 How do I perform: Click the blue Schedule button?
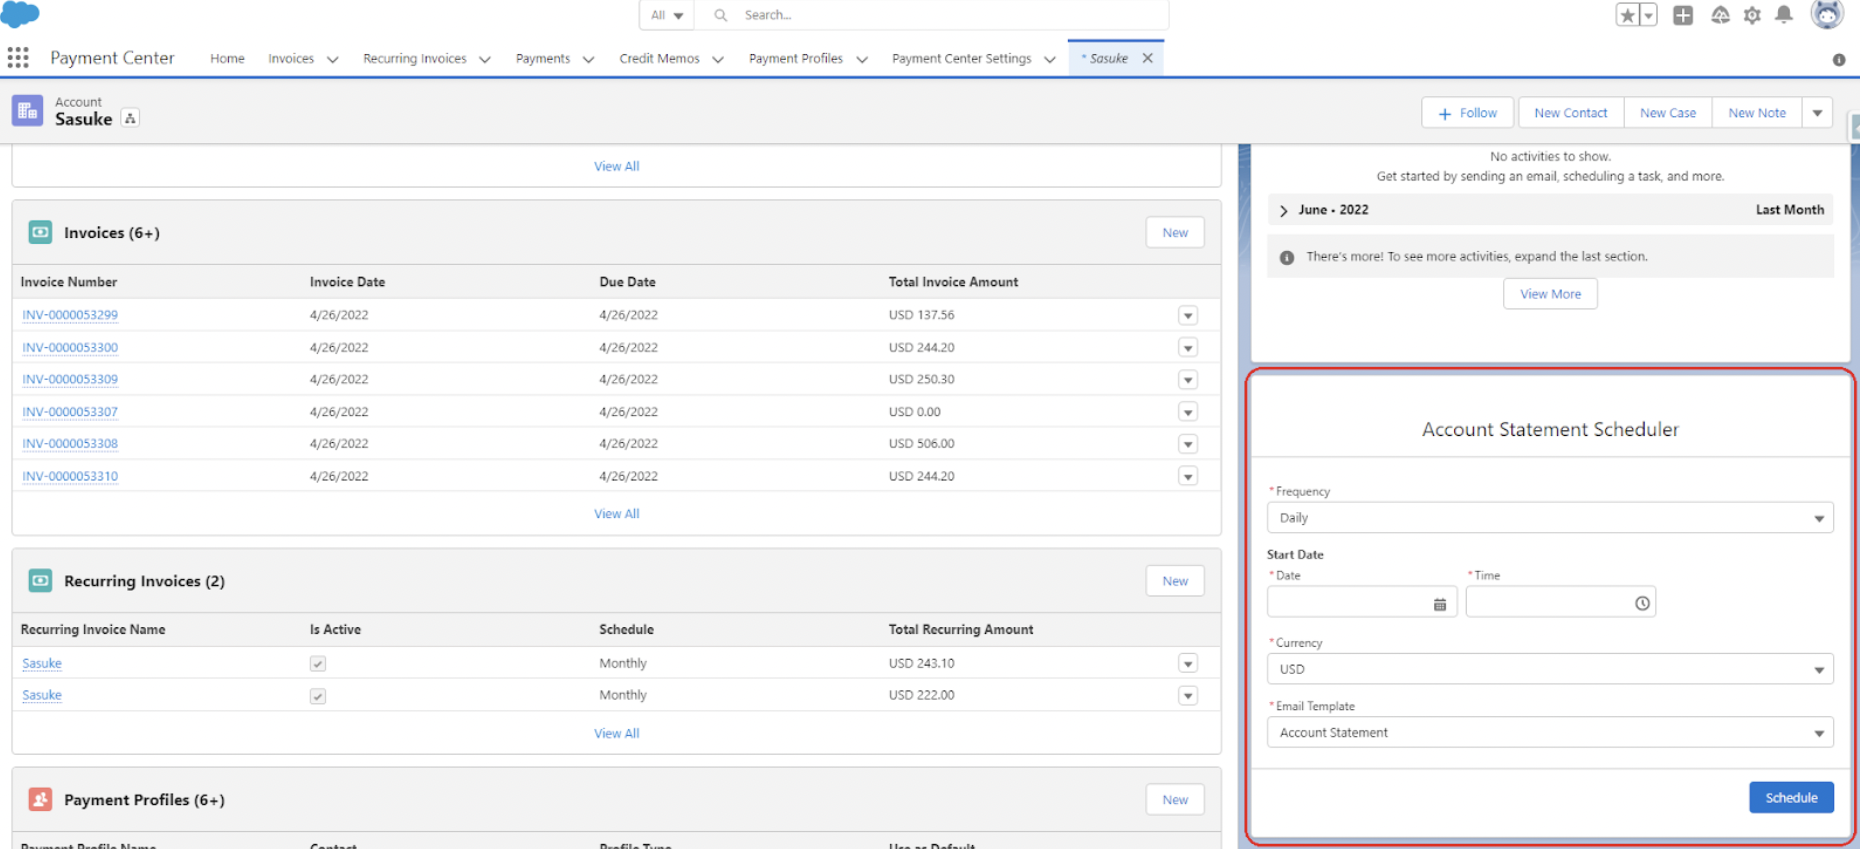tap(1790, 798)
